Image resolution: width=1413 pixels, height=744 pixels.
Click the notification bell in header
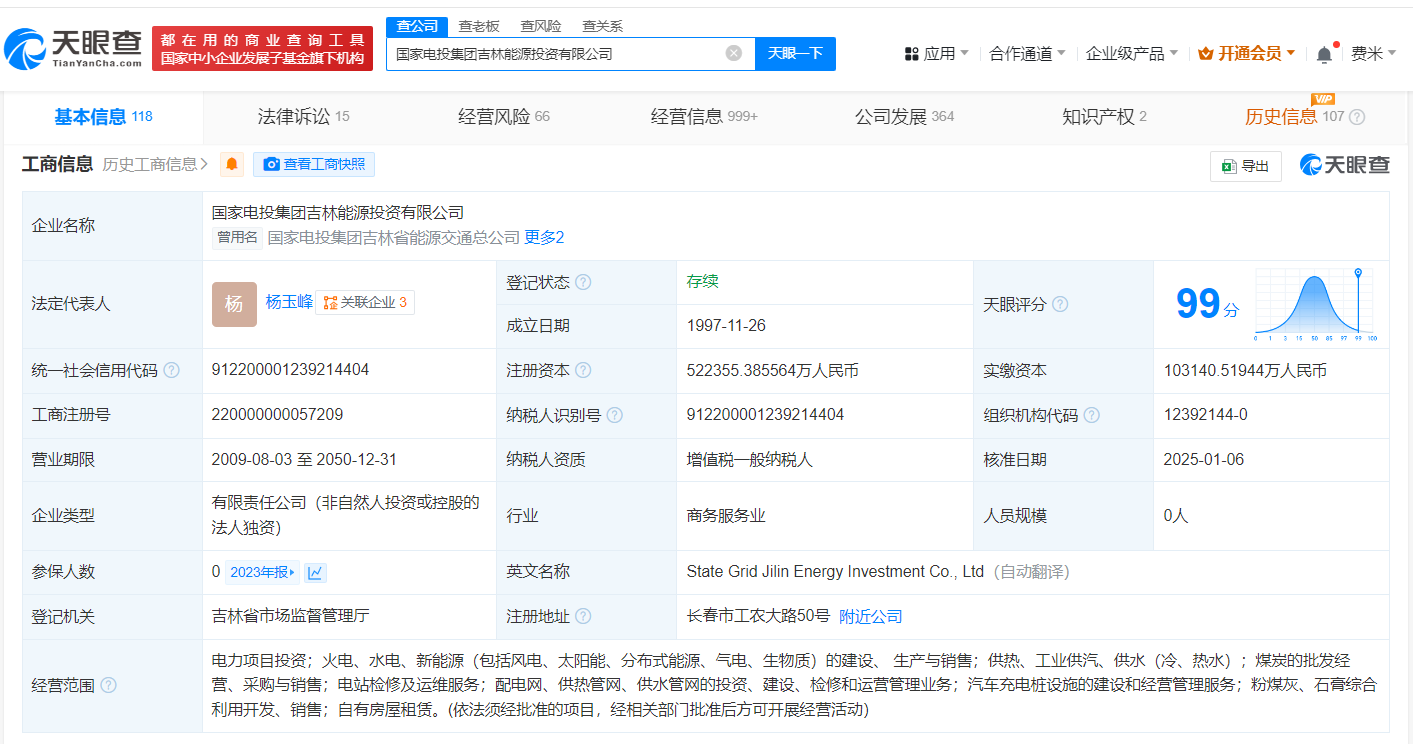pos(1324,54)
